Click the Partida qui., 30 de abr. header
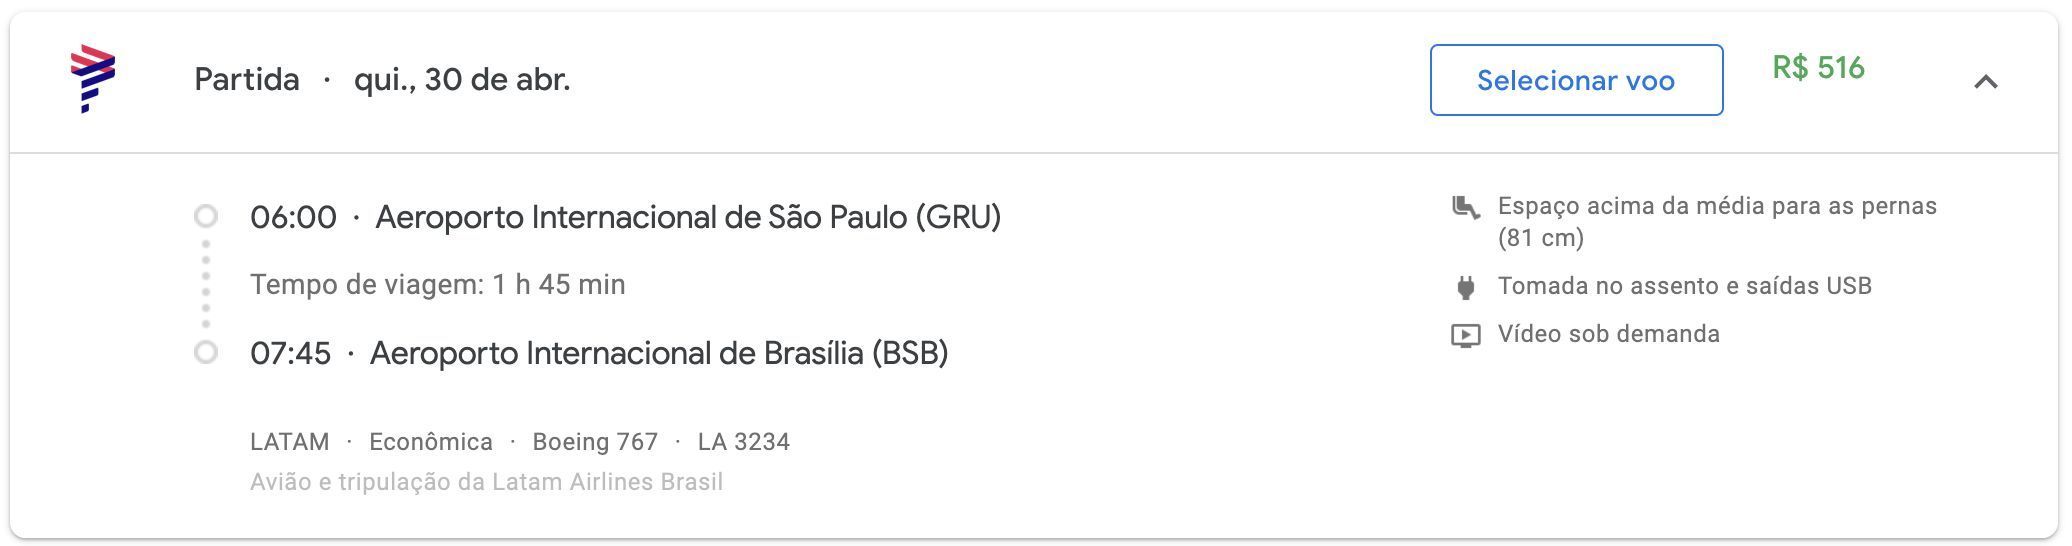The height and width of the screenshot is (546, 2072). pos(382,79)
